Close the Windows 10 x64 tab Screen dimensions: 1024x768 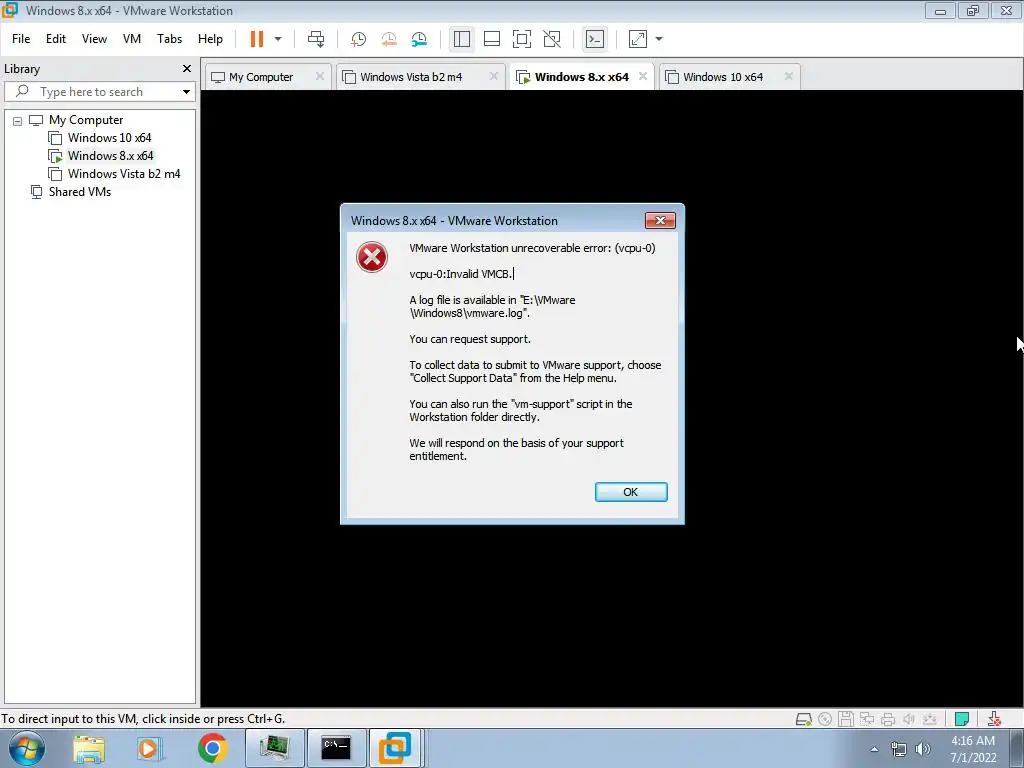[789, 76]
